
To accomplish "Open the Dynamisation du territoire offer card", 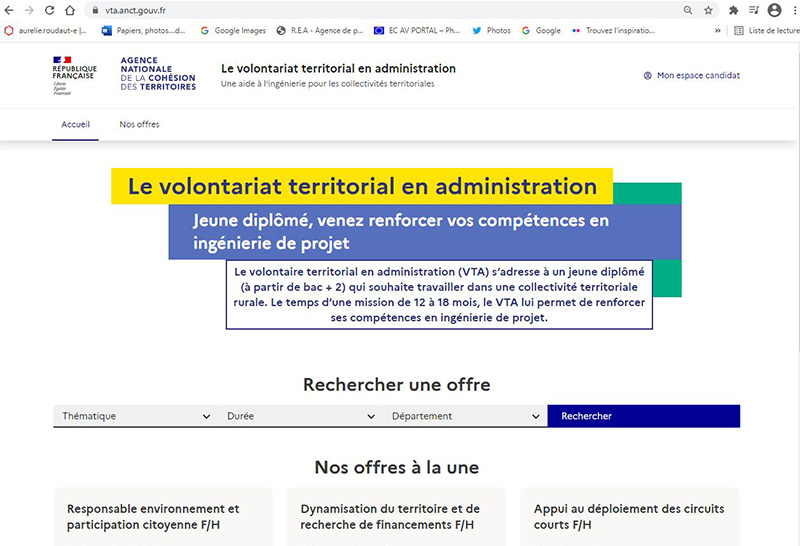I will (x=396, y=517).
